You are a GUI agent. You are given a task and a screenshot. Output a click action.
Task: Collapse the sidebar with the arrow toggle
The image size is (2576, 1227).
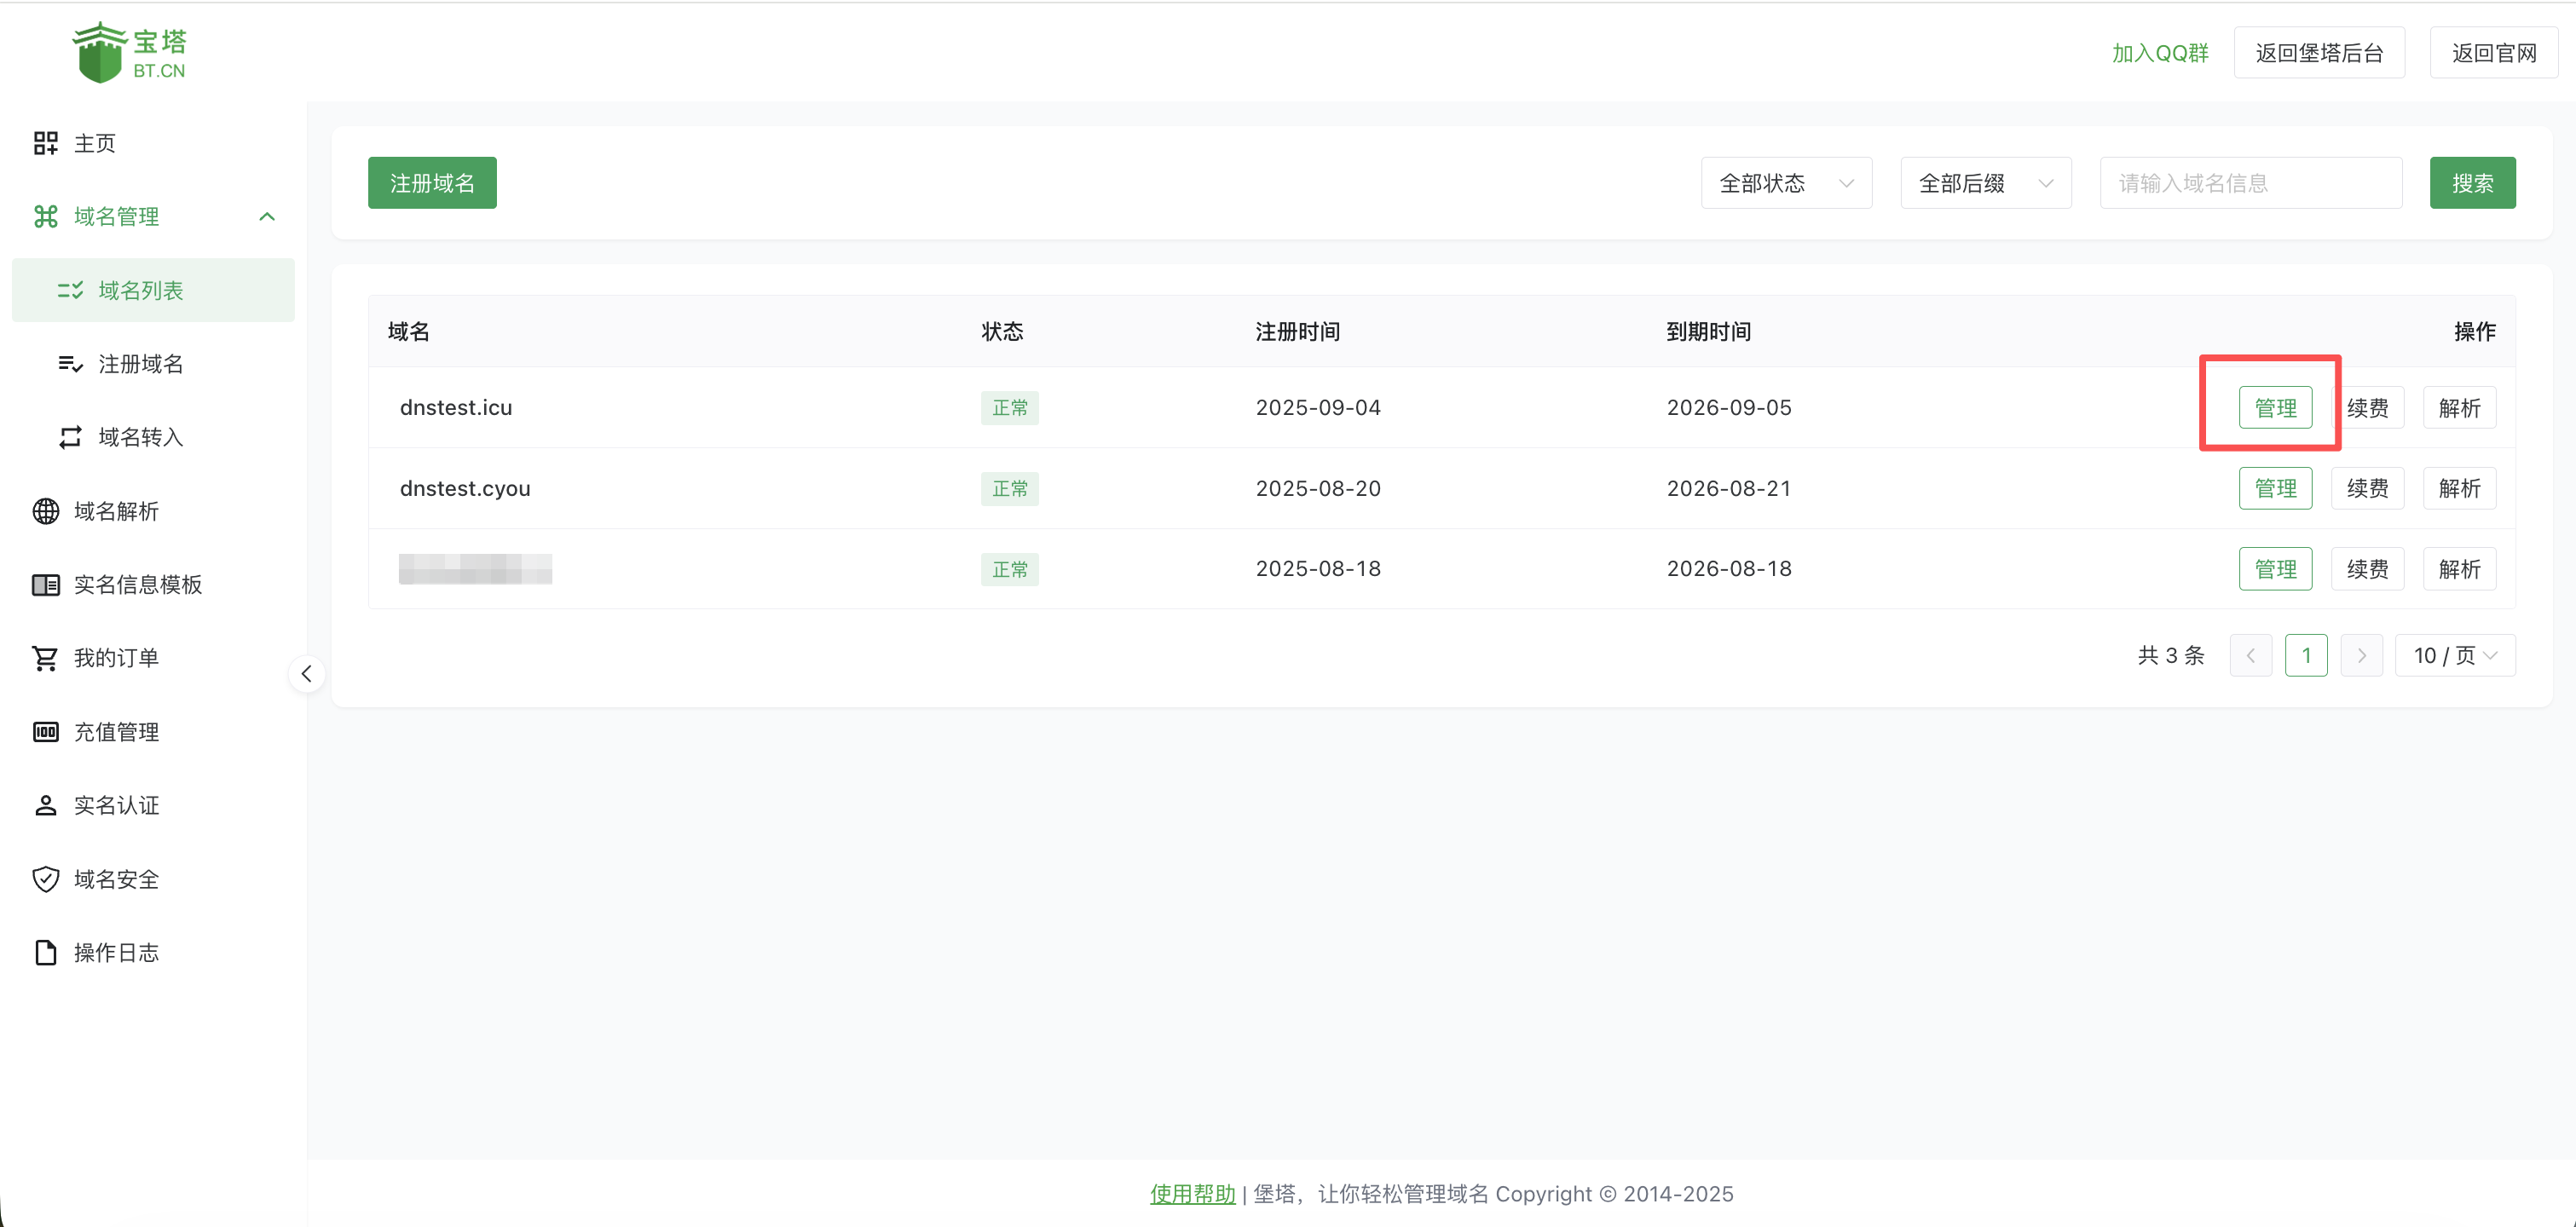tap(307, 673)
